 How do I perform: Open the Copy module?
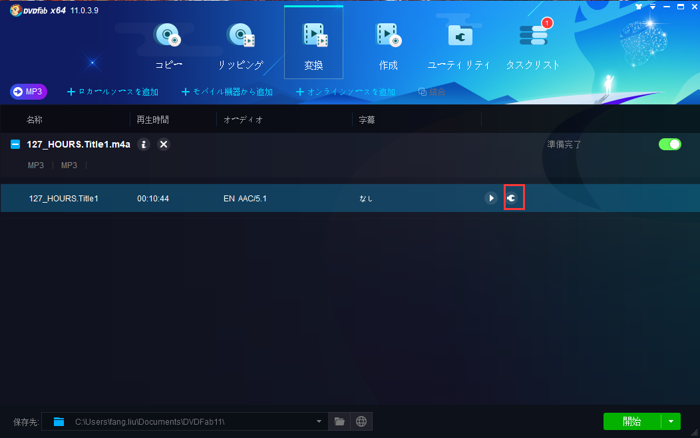tap(168, 46)
